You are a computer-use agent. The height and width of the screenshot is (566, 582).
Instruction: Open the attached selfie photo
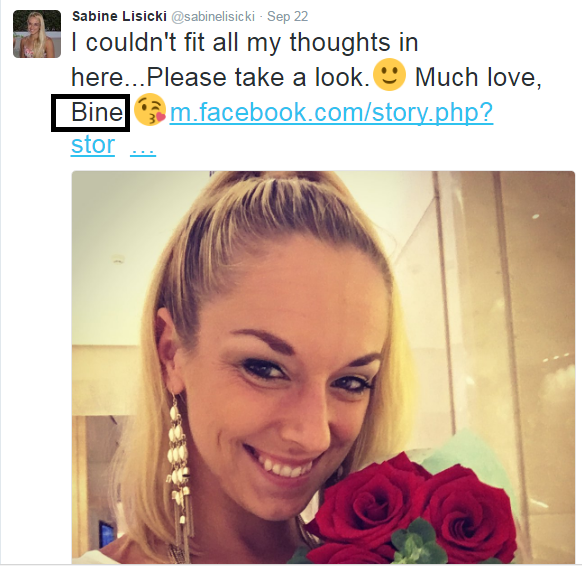click(323, 367)
